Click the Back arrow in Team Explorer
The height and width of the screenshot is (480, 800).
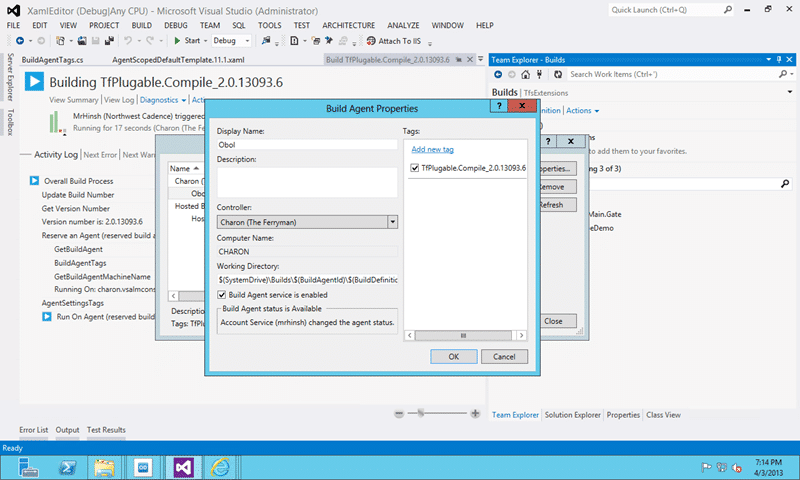(498, 74)
